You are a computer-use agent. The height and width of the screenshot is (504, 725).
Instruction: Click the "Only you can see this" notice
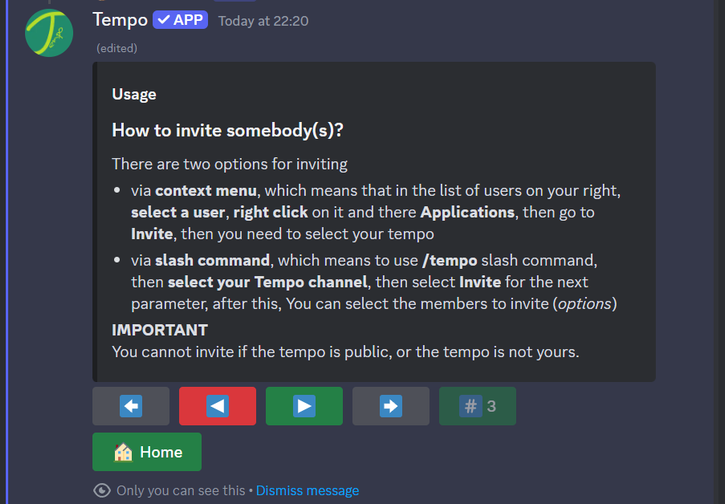[x=180, y=491]
